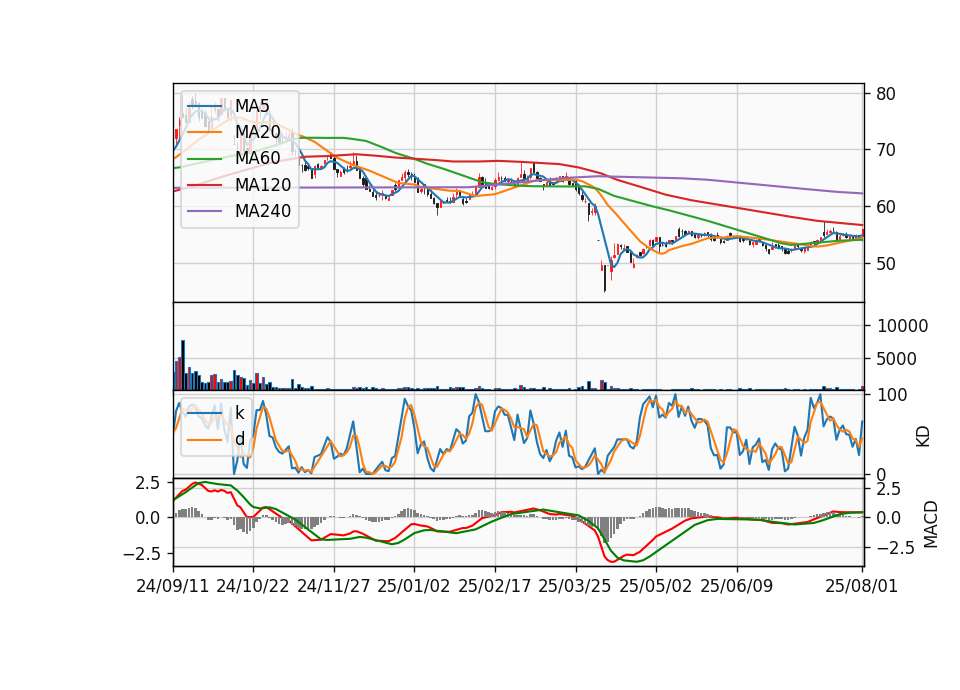The image size is (960, 690).
Task: Click the red MA120 legend line sample
Action: click(x=204, y=185)
